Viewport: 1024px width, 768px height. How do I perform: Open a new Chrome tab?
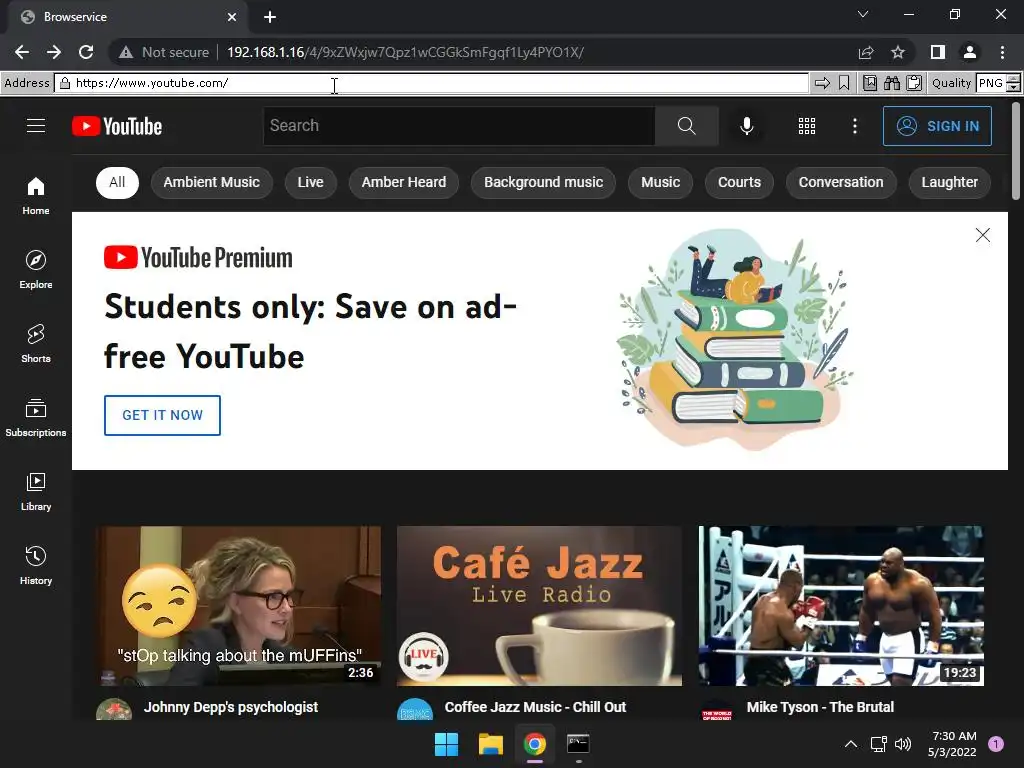(x=270, y=17)
